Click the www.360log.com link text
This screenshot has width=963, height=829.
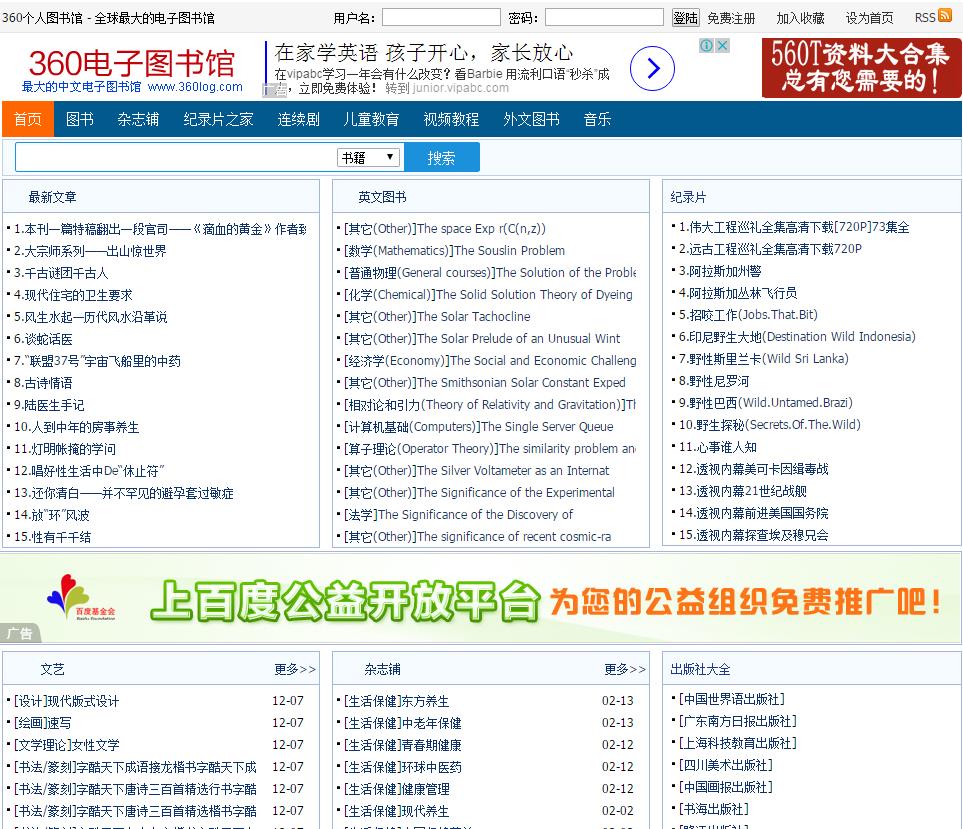195,87
